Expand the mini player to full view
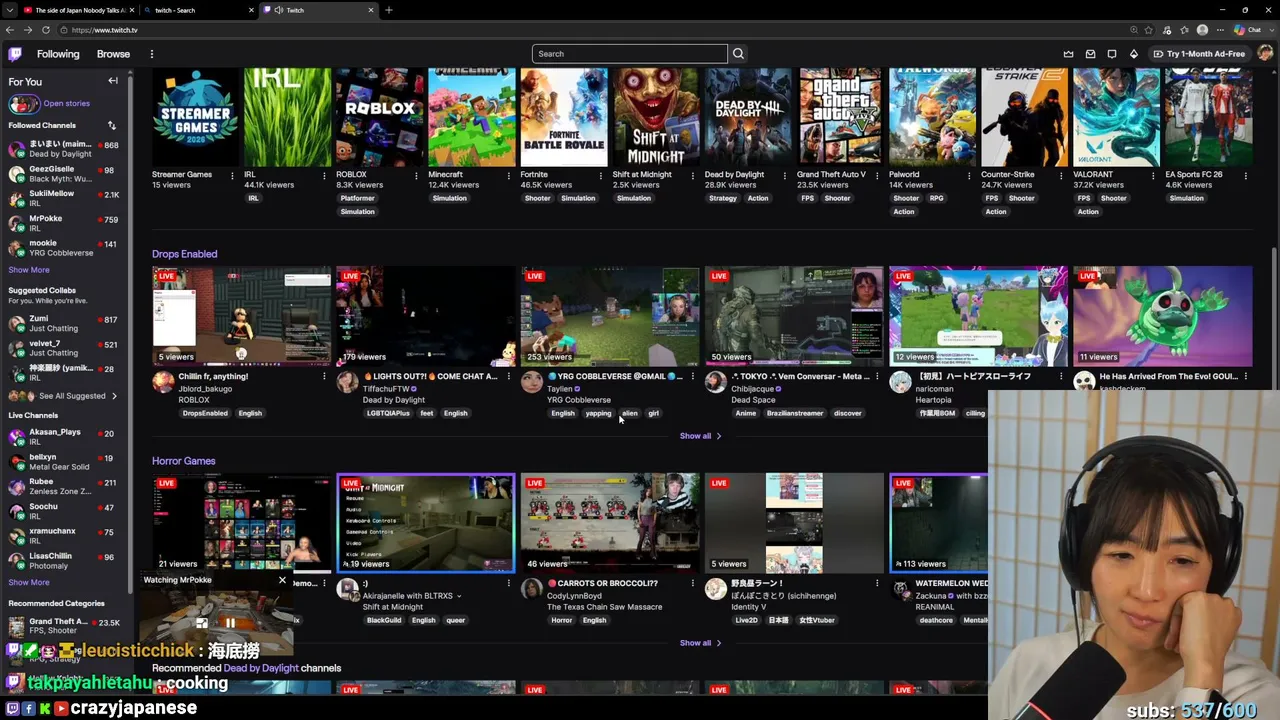This screenshot has width=1280, height=720. pos(202,623)
